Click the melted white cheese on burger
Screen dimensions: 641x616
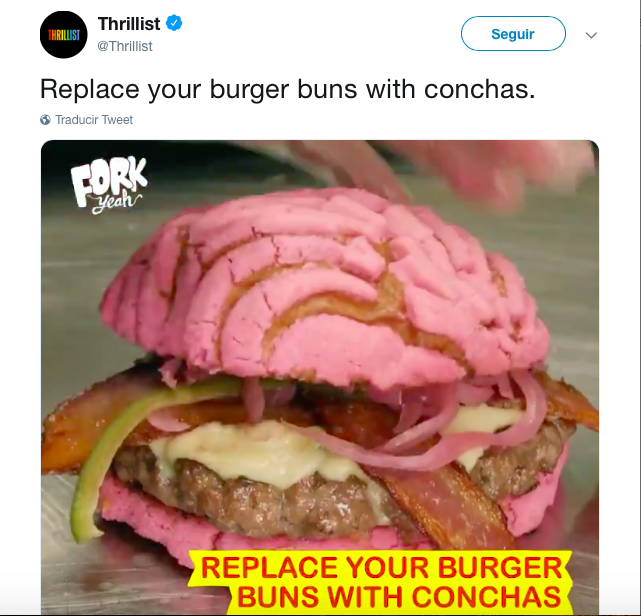click(262, 450)
